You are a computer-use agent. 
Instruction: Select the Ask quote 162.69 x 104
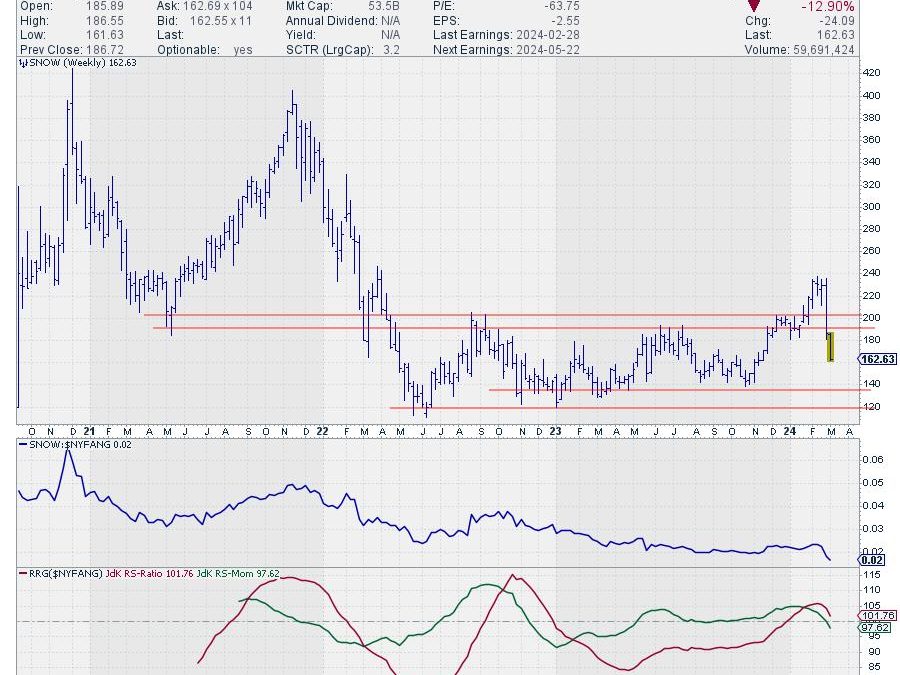coord(218,6)
